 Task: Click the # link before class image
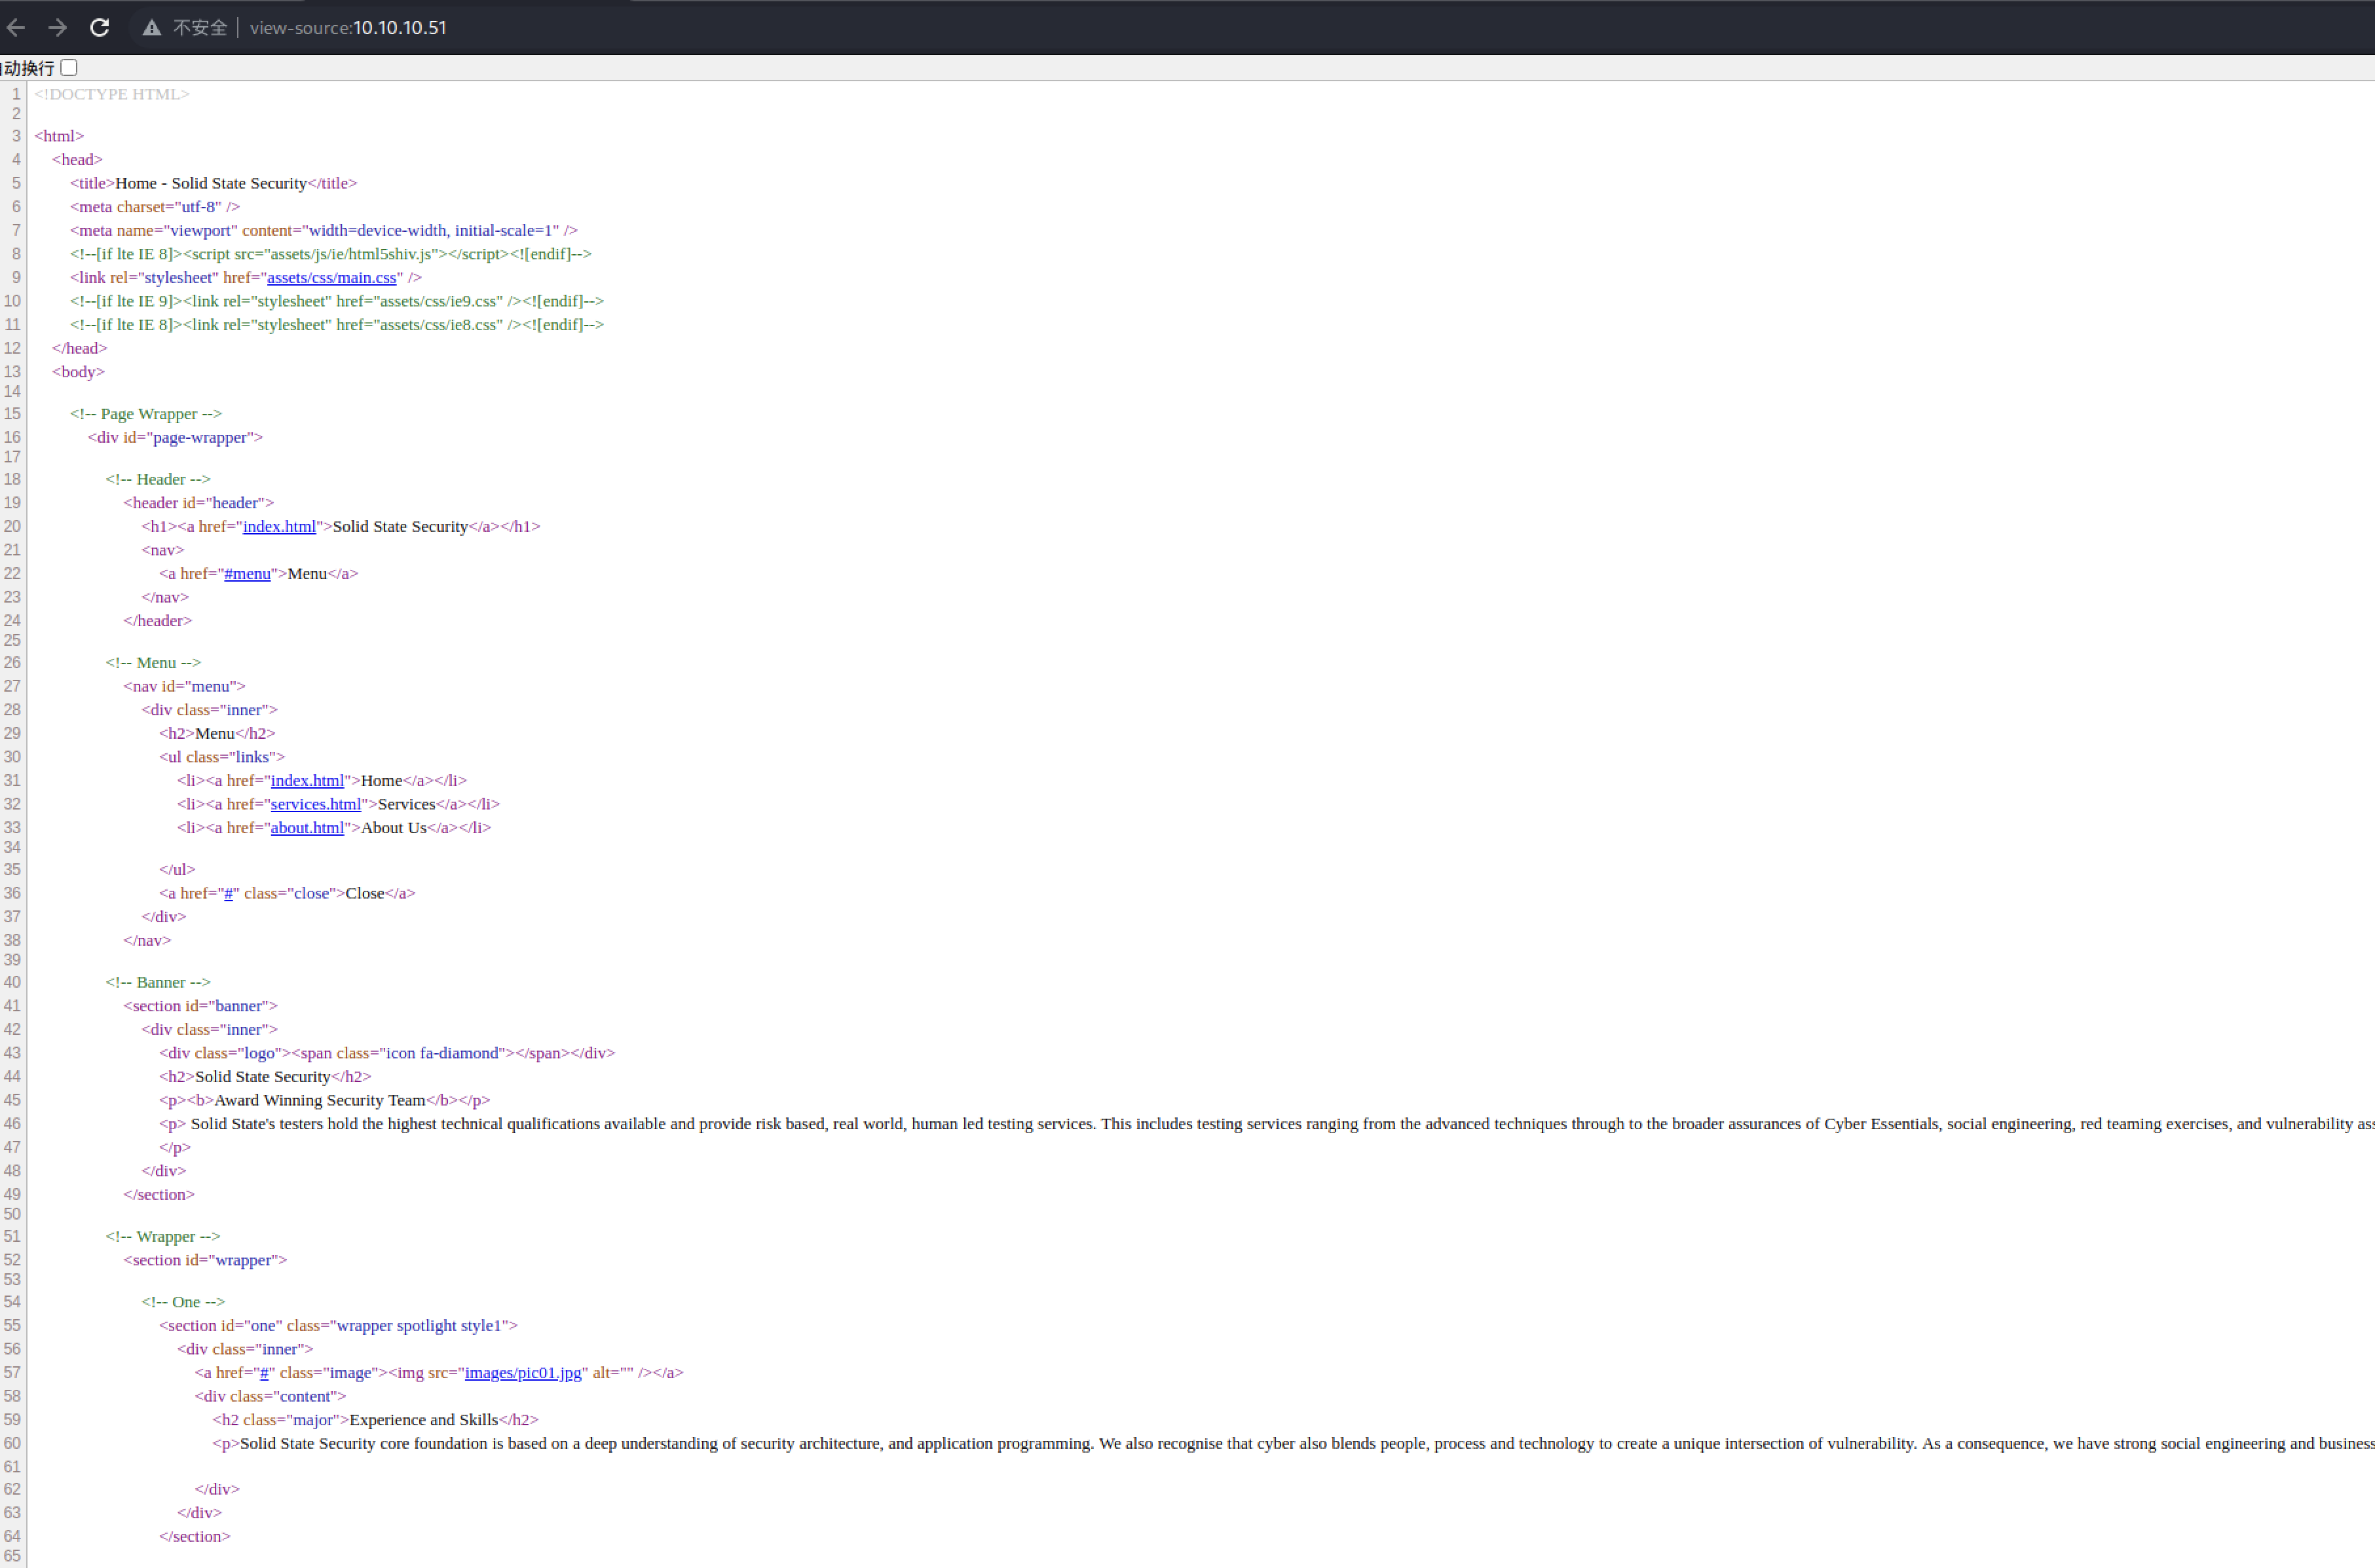pos(264,1373)
